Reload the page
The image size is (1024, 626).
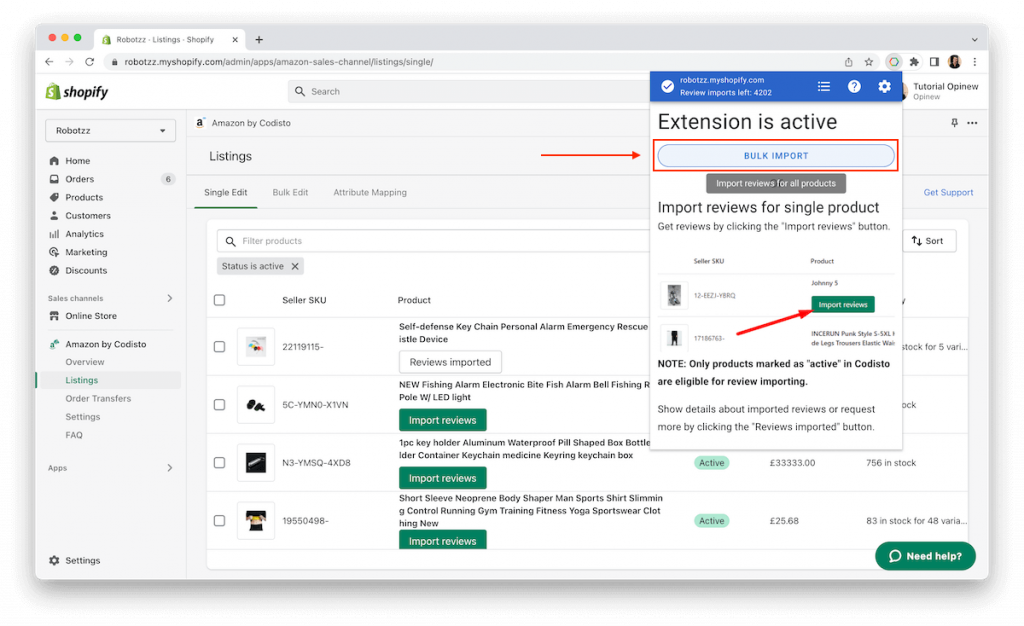(89, 62)
